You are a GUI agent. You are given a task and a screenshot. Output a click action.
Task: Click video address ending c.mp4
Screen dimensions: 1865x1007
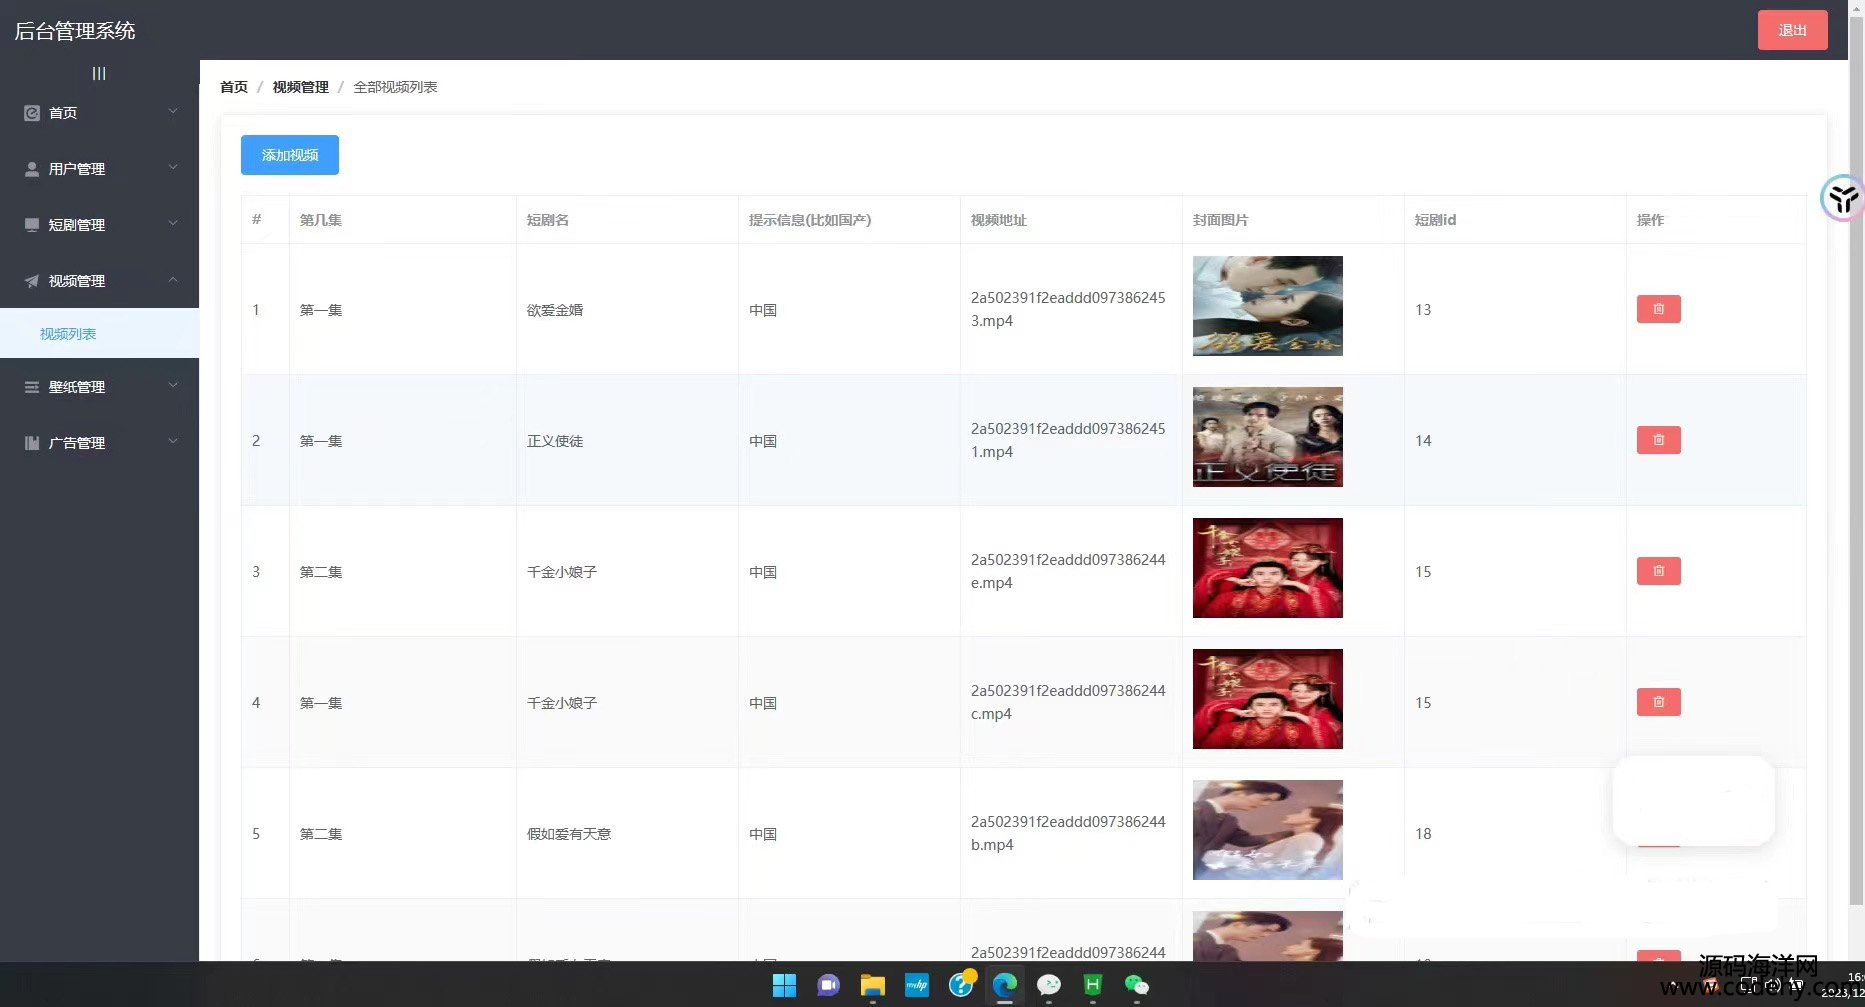pyautogui.click(x=1068, y=702)
